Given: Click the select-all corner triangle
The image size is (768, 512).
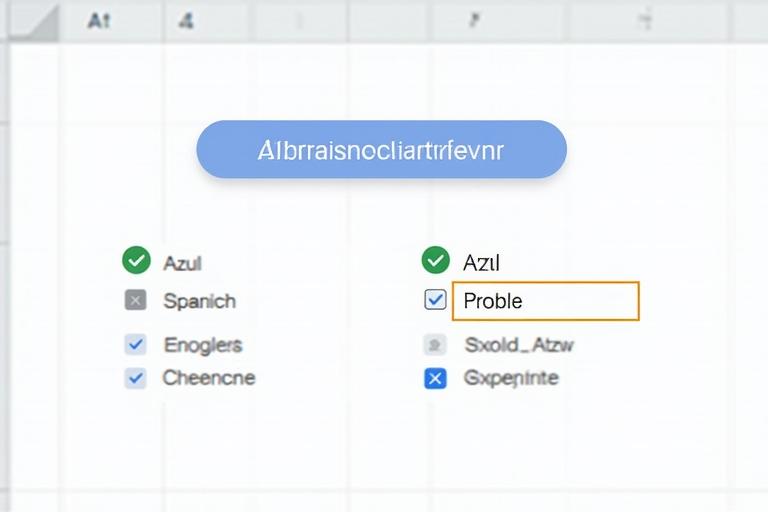Looking at the screenshot, I should coord(40,24).
